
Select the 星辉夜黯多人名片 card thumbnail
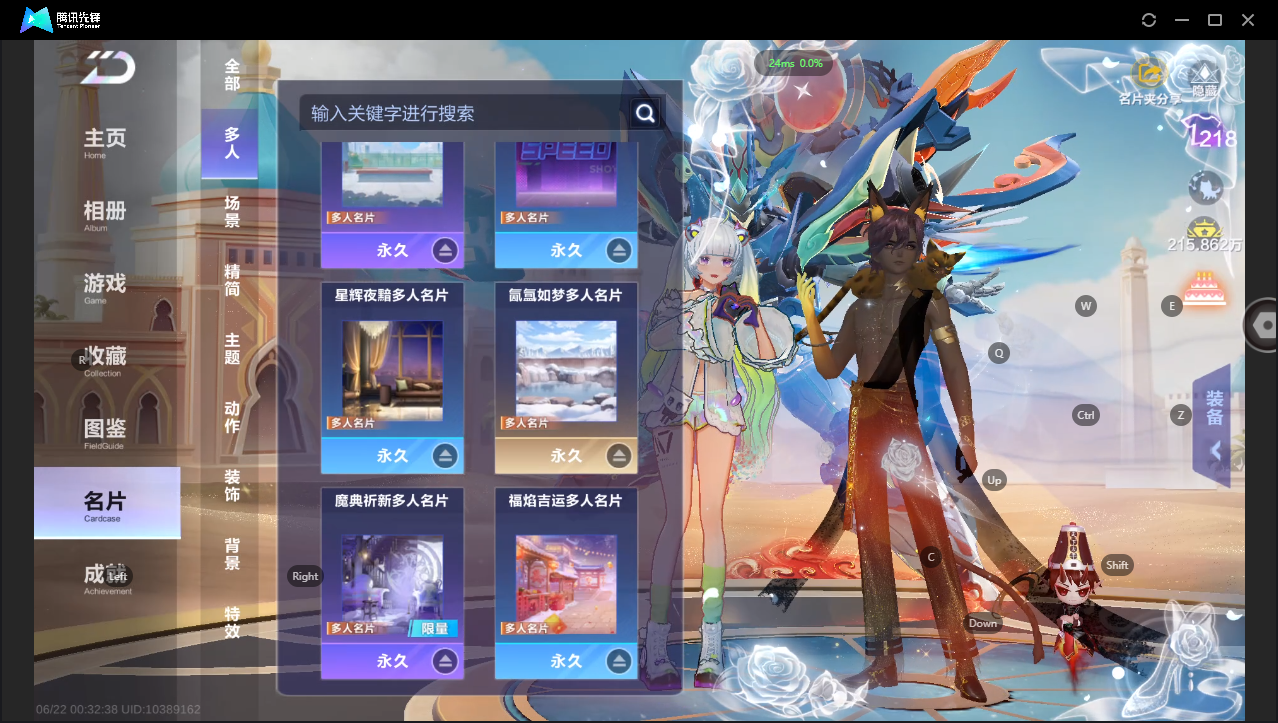392,370
